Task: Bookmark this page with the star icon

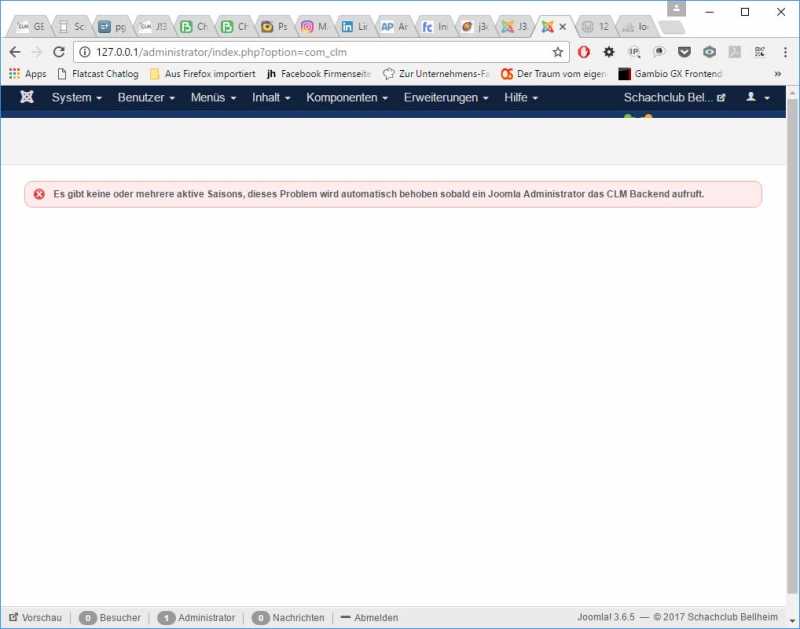Action: pyautogui.click(x=558, y=52)
